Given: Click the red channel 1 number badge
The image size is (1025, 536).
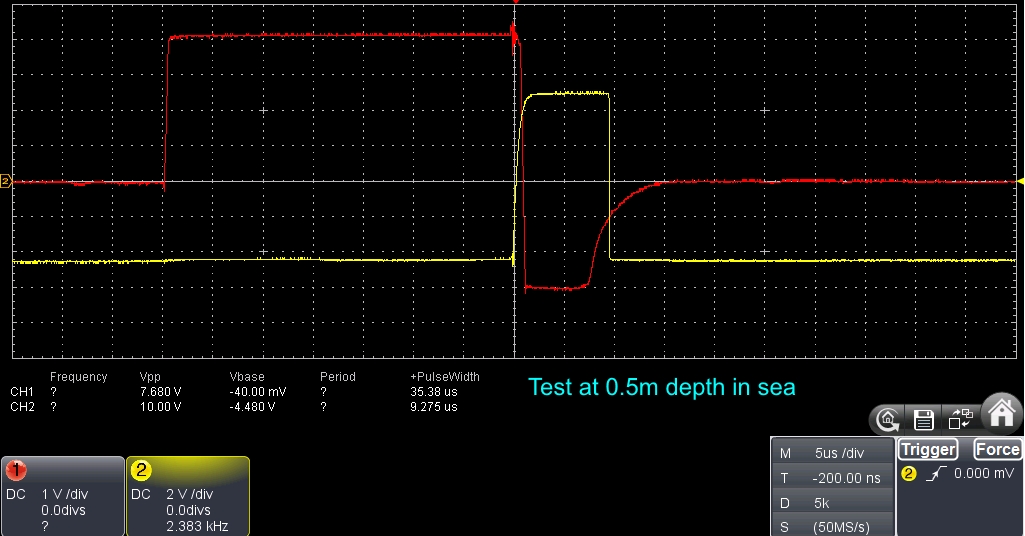Looking at the screenshot, I should (x=16, y=470).
